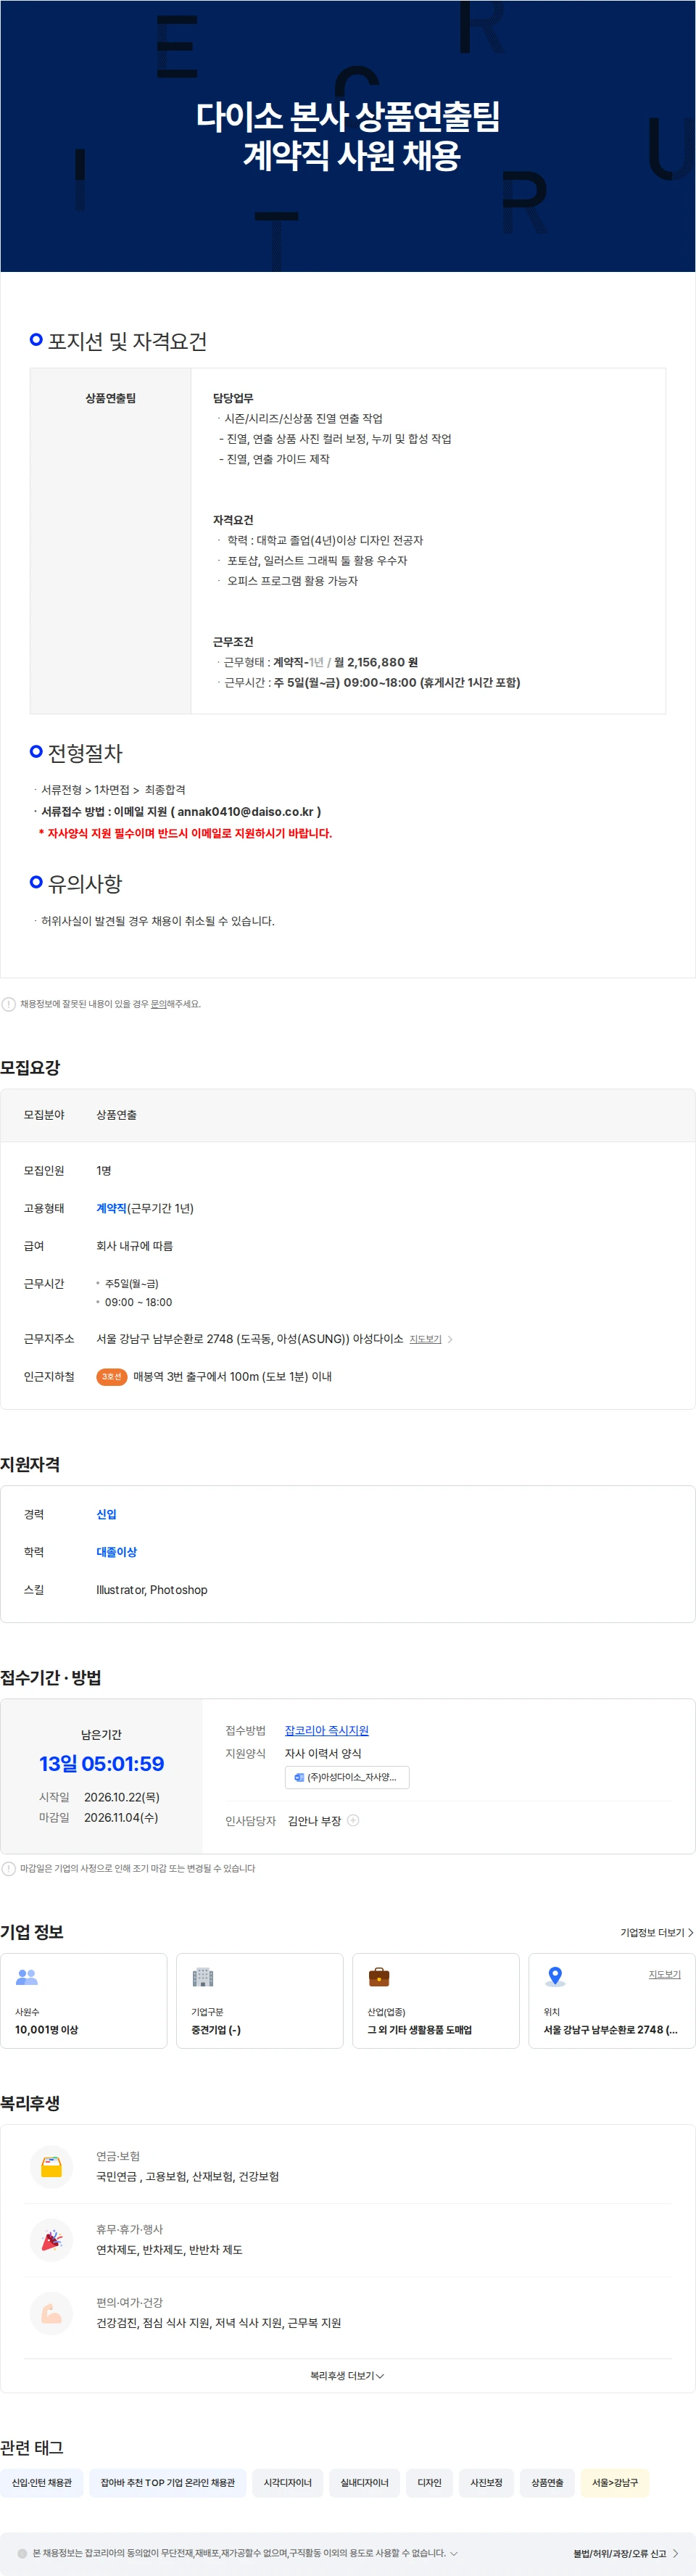Click the chevron after 불법/허위/과장/오류 신고
696x2576 pixels.
[x=675, y=2553]
